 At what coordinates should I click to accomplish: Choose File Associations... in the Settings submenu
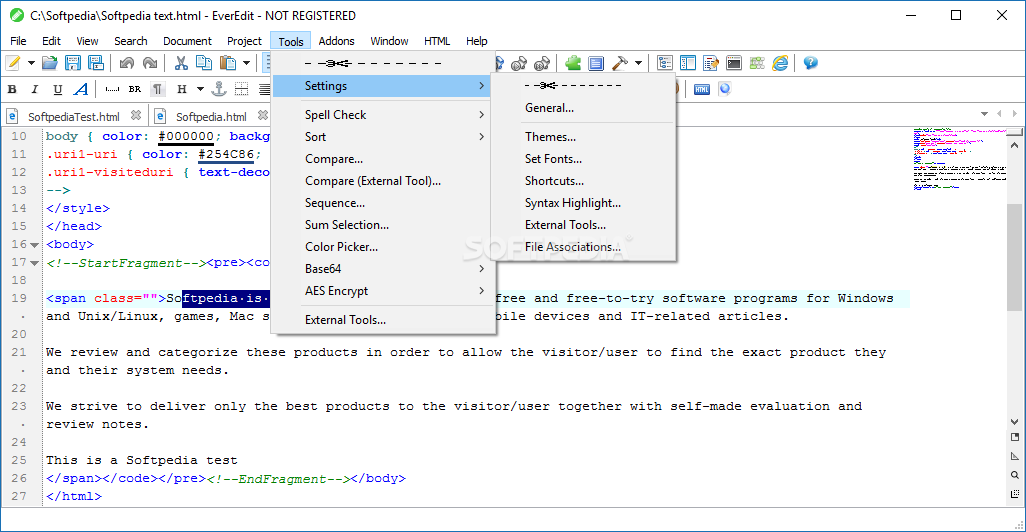(x=584, y=247)
